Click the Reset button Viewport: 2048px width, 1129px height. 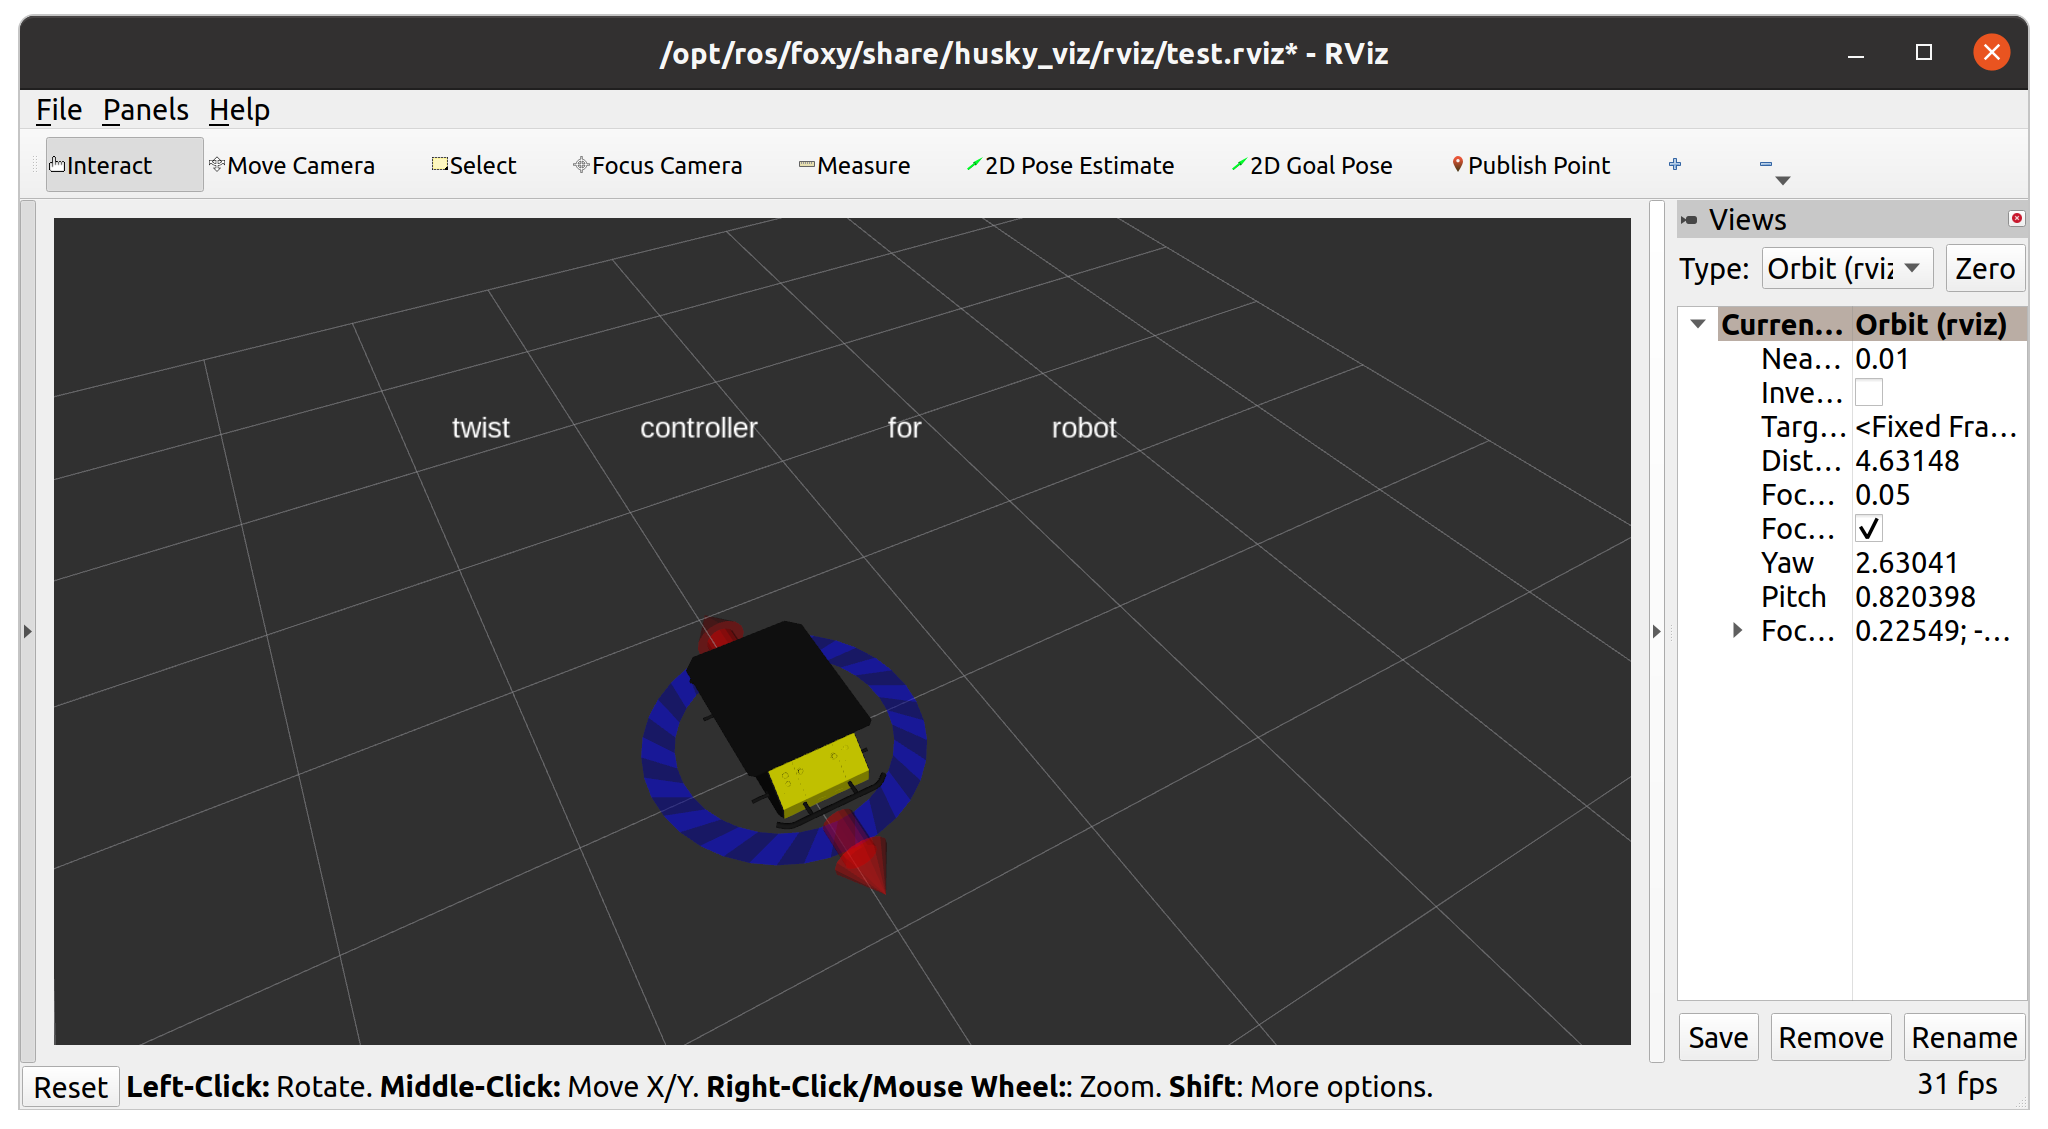pyautogui.click(x=70, y=1087)
